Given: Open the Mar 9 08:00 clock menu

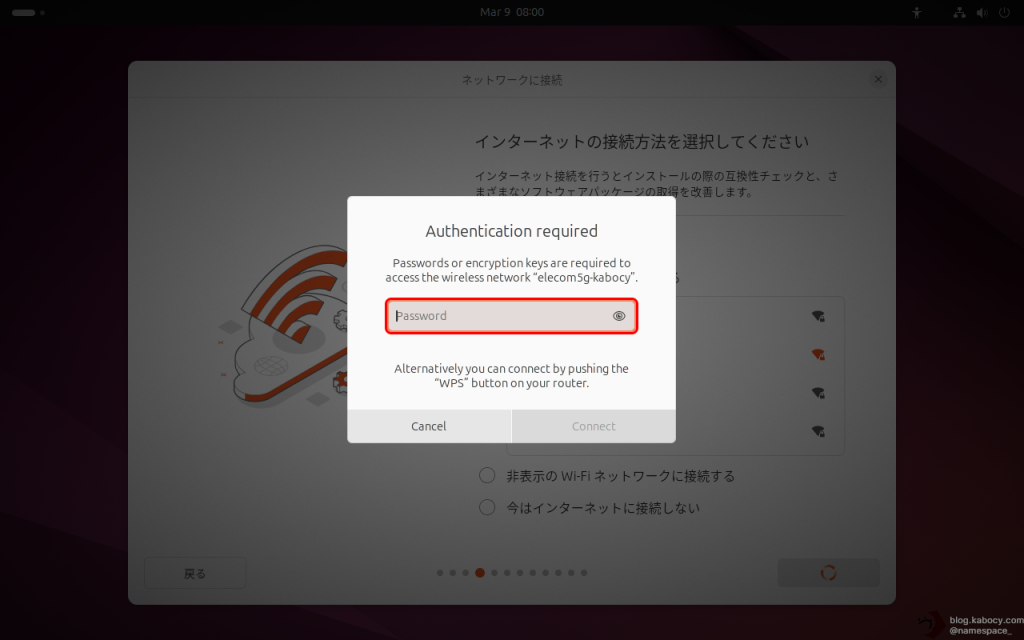Looking at the screenshot, I should pos(512,12).
